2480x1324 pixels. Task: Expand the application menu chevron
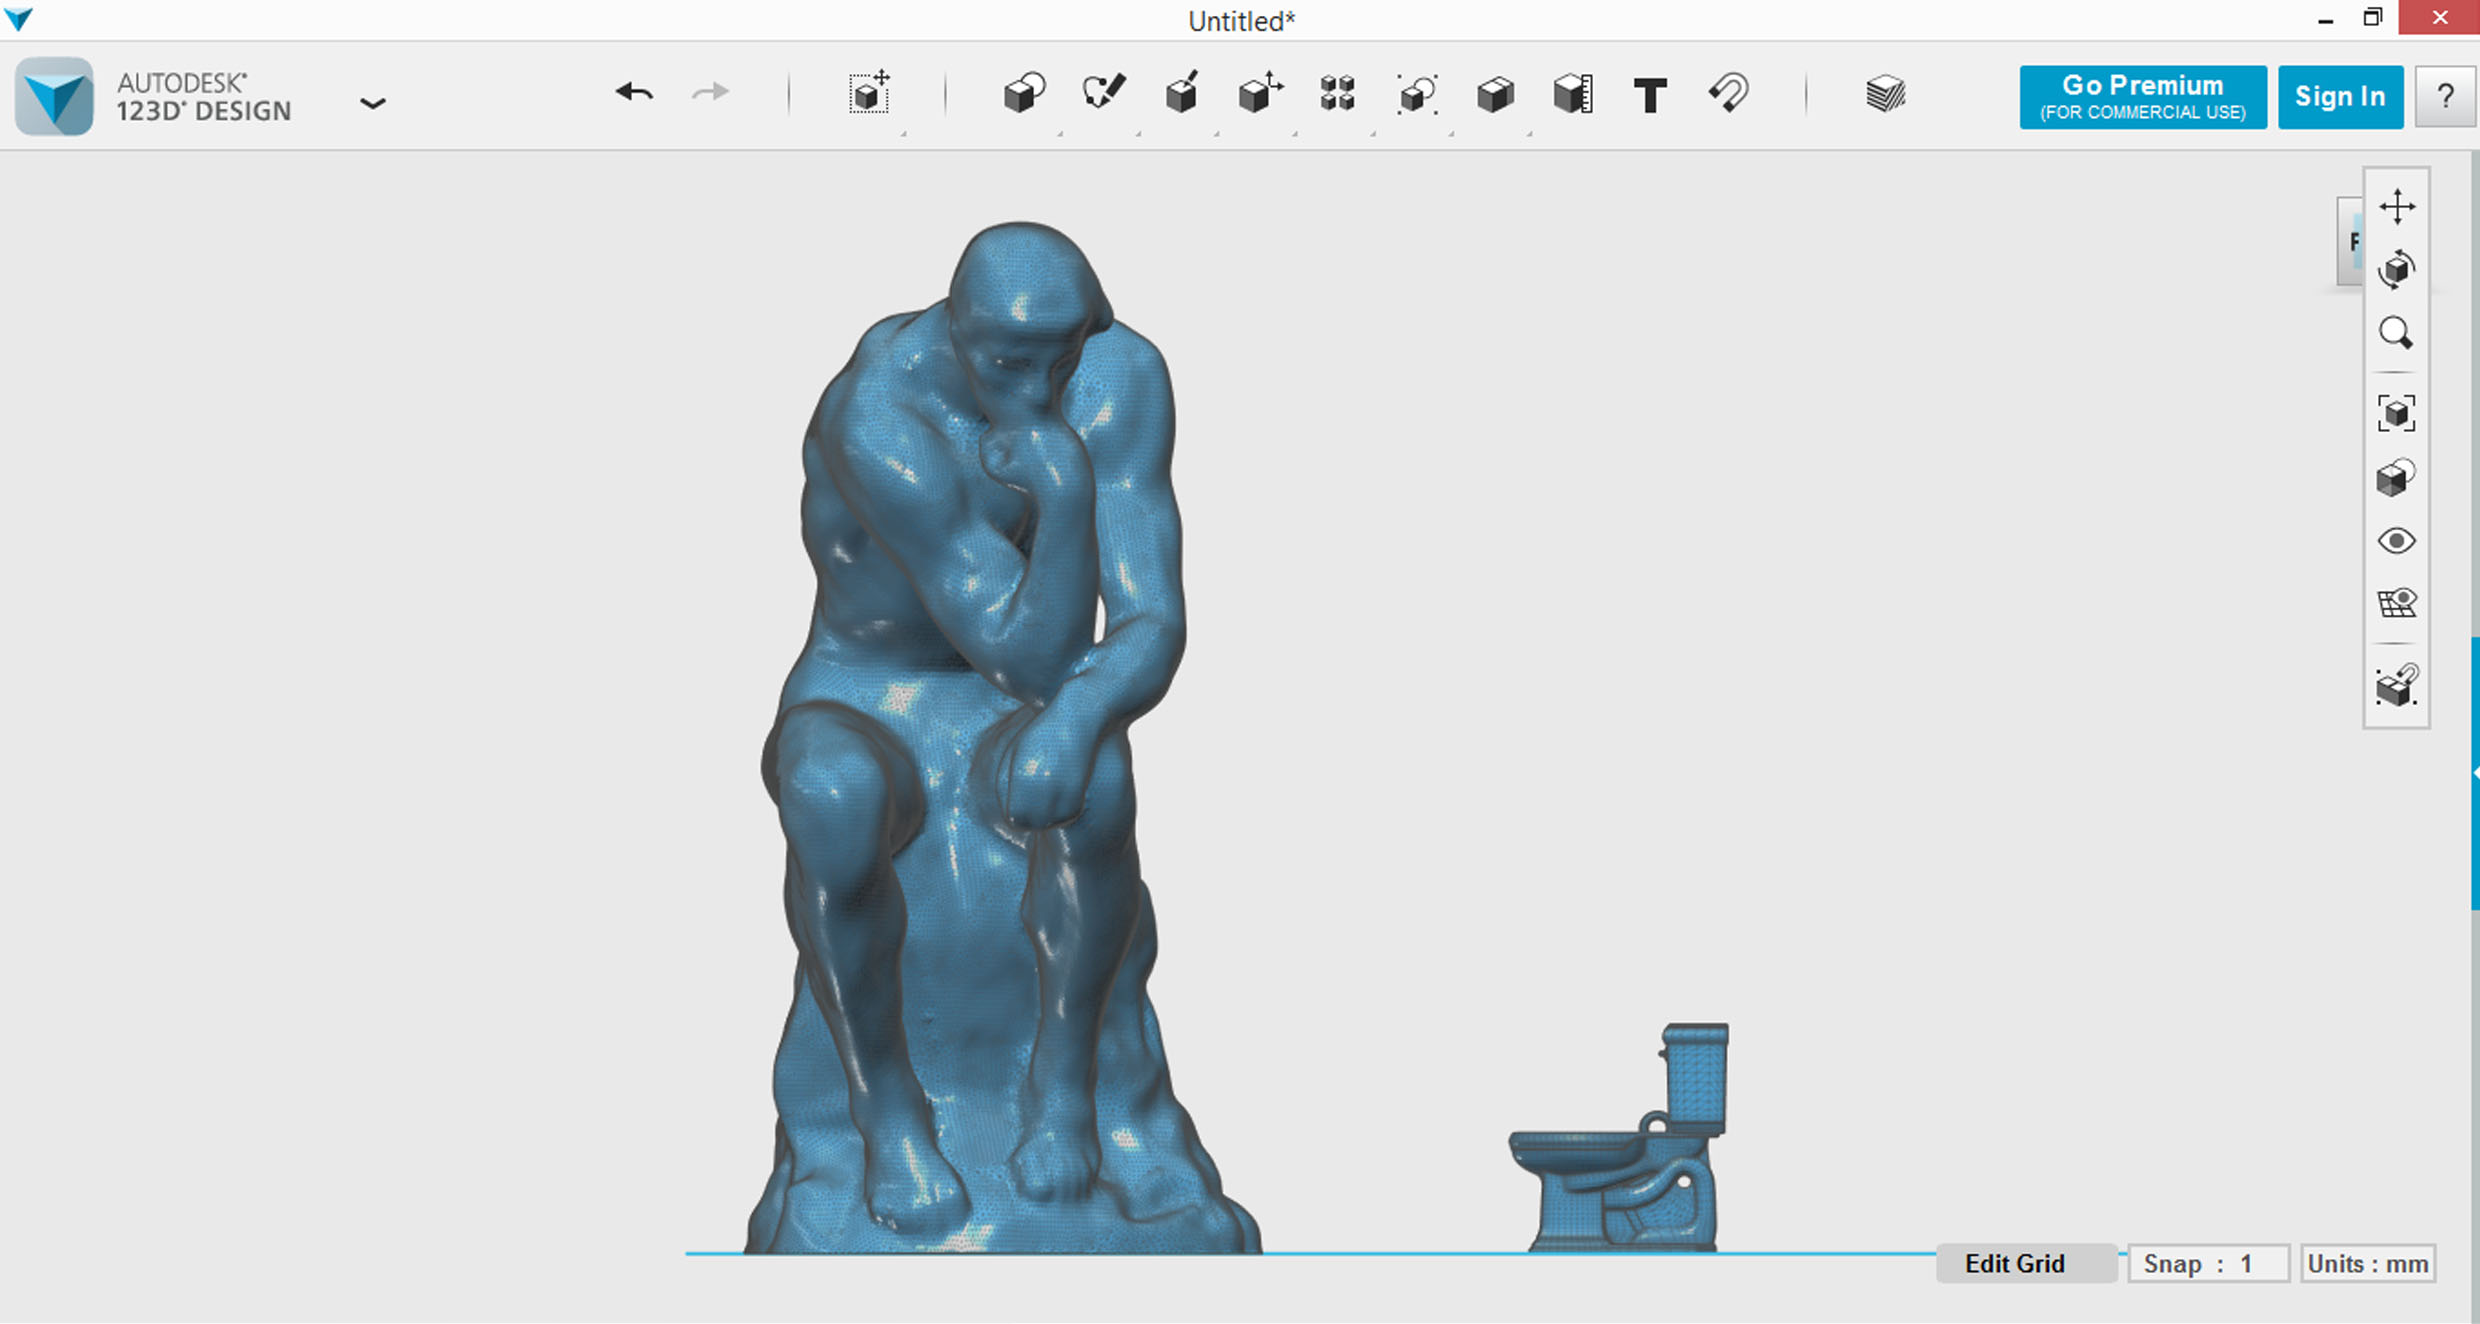click(x=372, y=103)
